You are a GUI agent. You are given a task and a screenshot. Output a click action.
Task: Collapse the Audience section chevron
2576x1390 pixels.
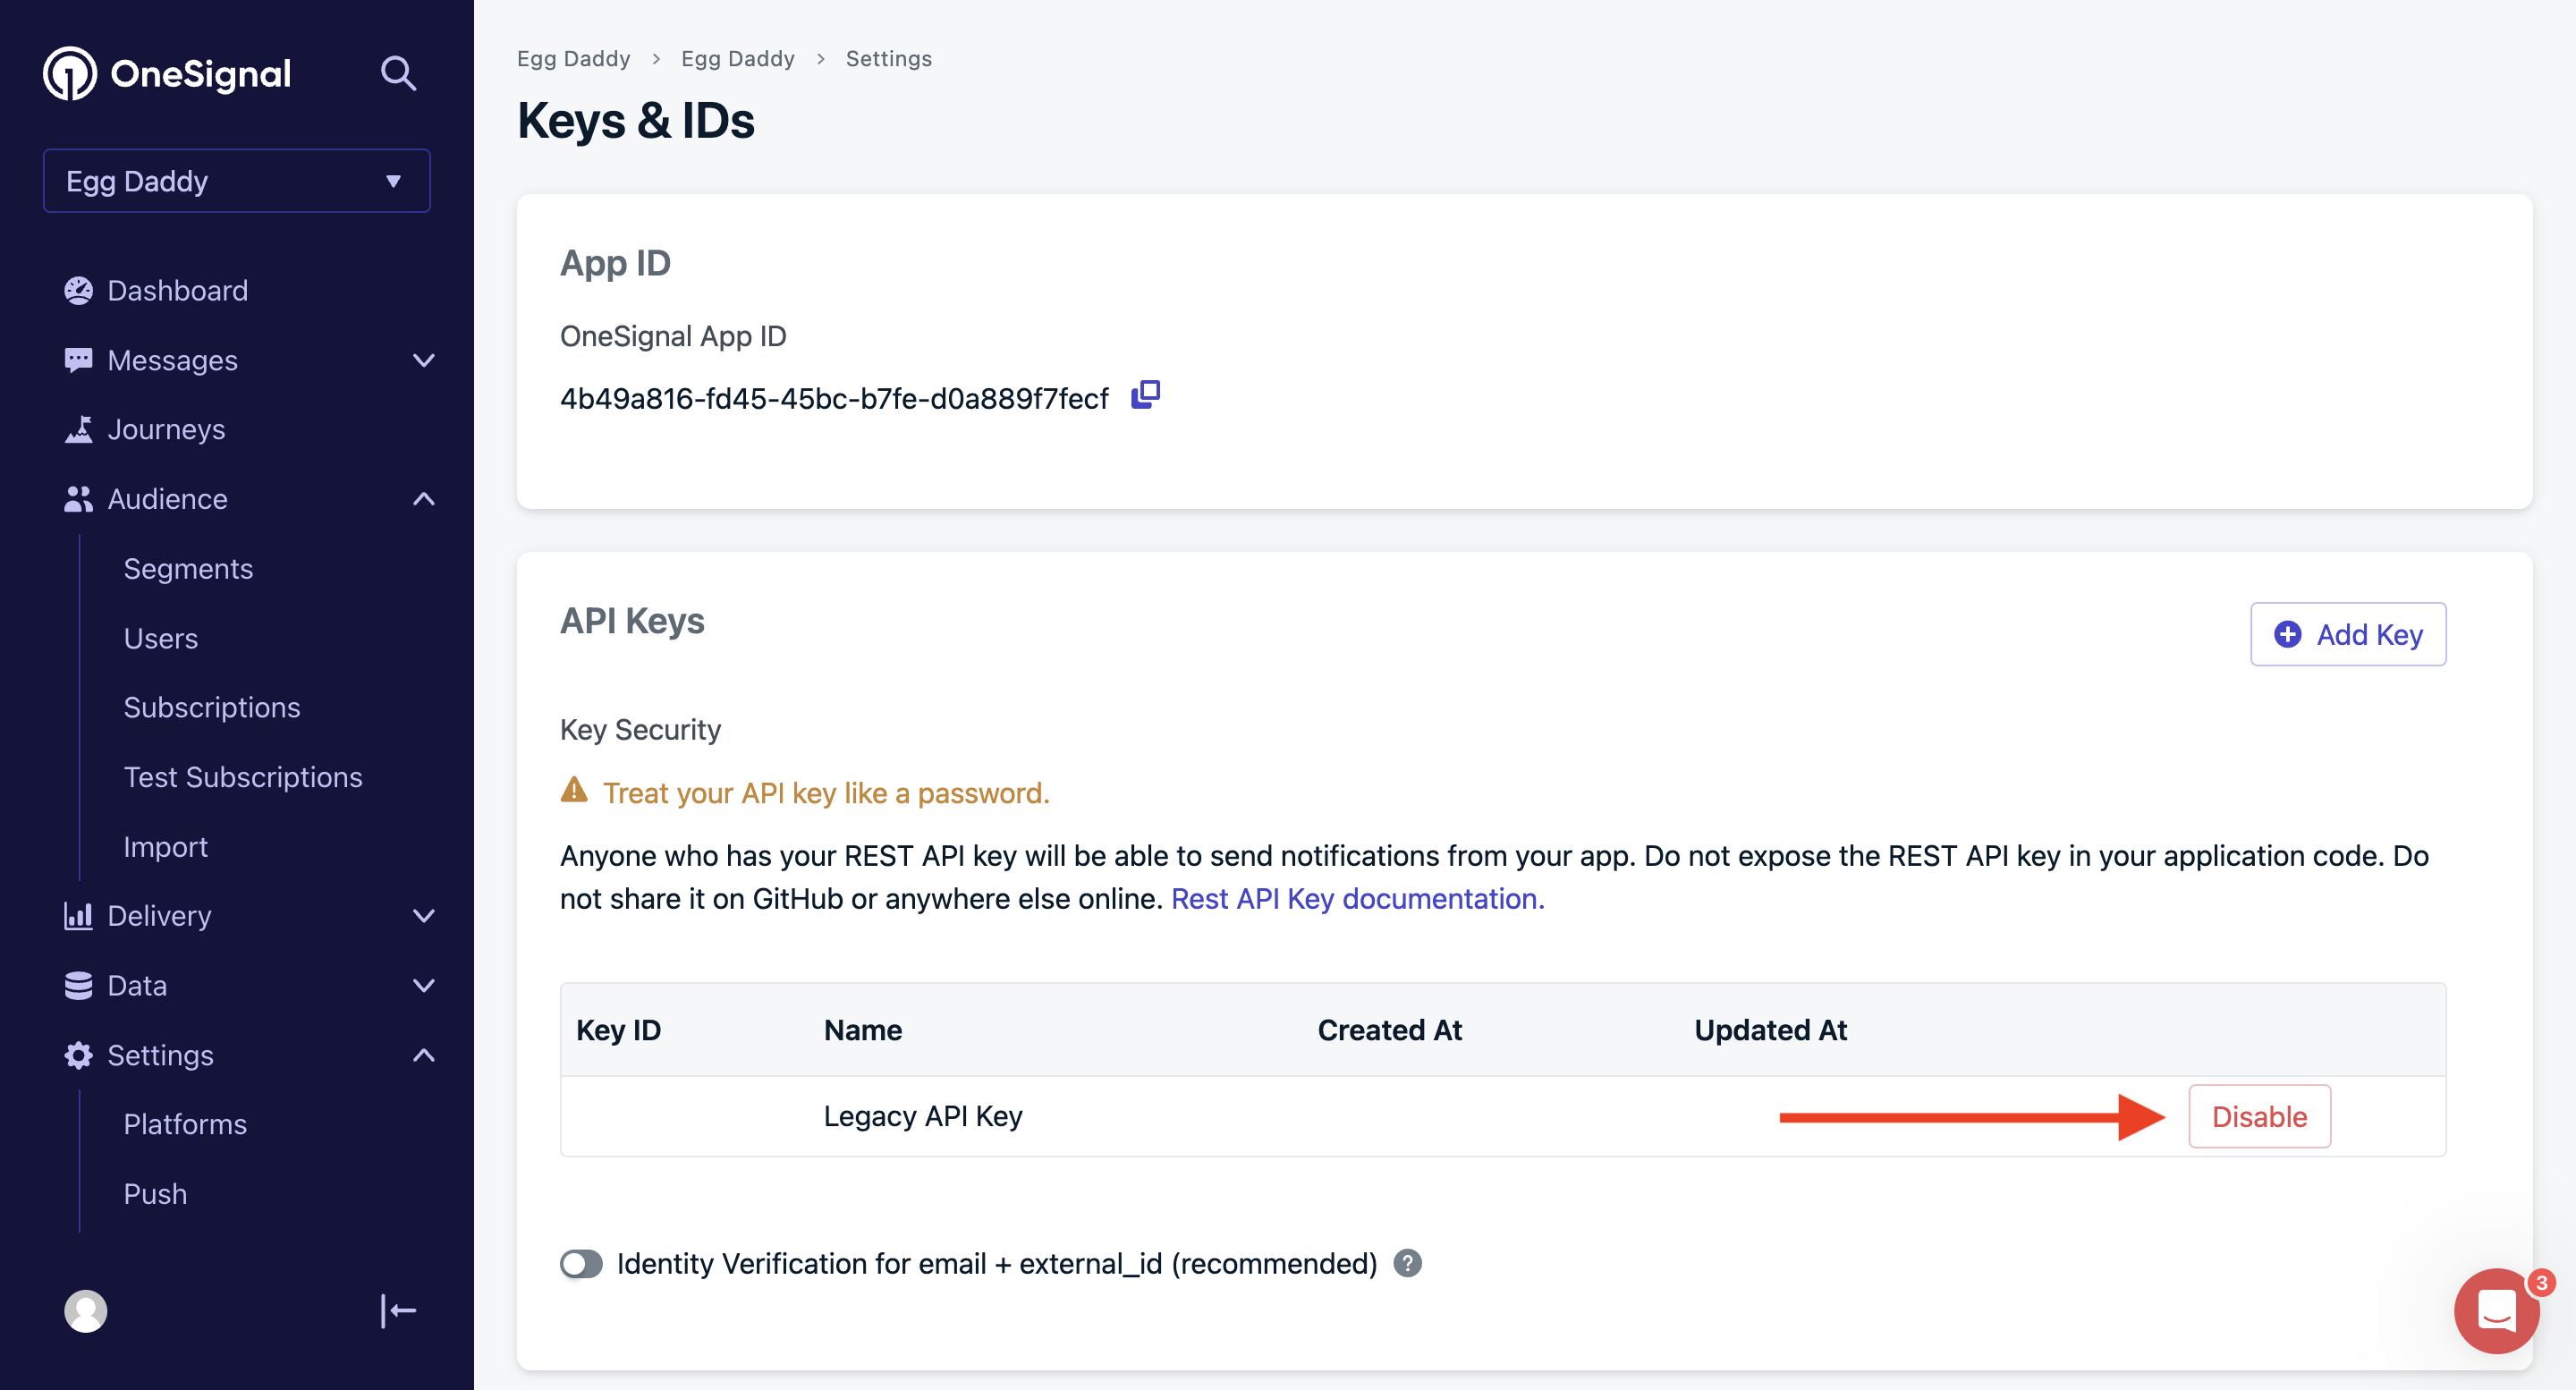tap(424, 499)
